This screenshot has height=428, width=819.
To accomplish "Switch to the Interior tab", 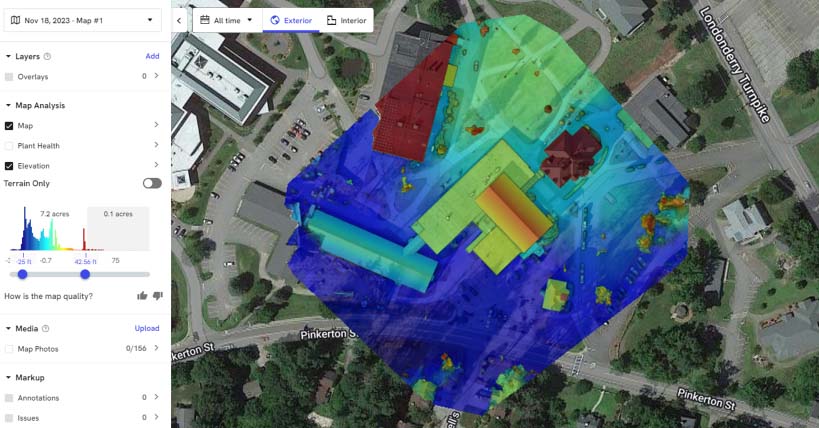I will (x=347, y=20).
